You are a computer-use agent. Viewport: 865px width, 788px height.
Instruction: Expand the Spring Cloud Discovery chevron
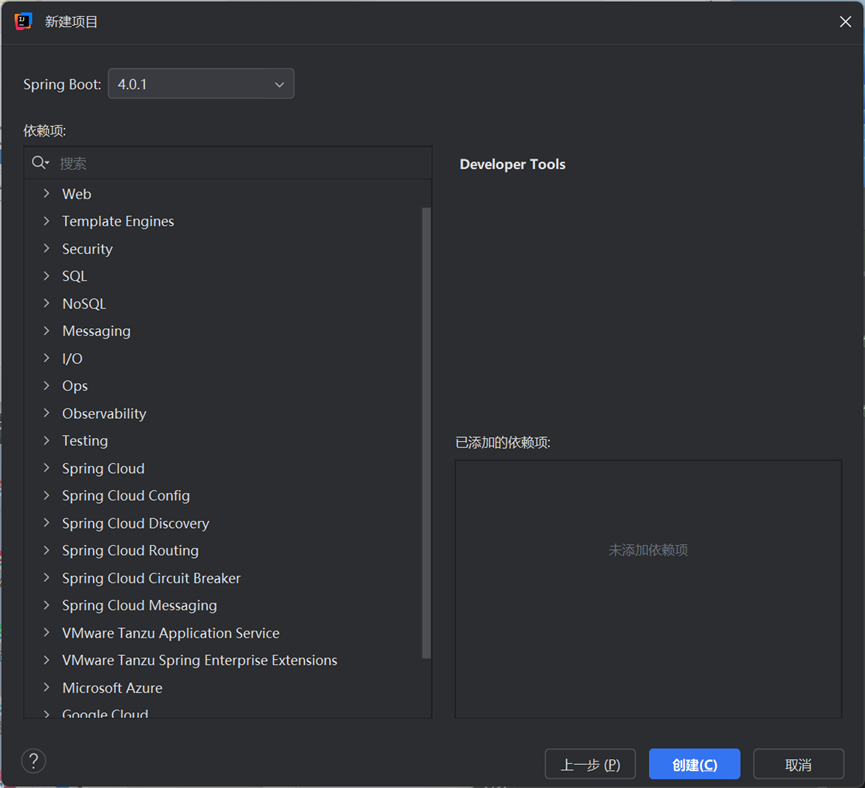[46, 523]
